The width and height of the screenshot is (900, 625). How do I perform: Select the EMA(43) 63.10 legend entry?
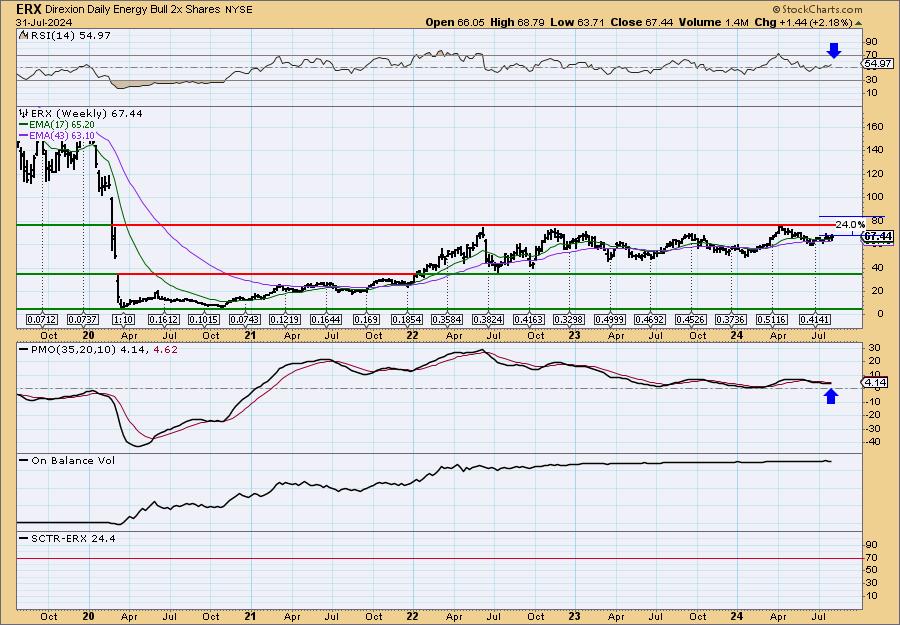(x=57, y=135)
